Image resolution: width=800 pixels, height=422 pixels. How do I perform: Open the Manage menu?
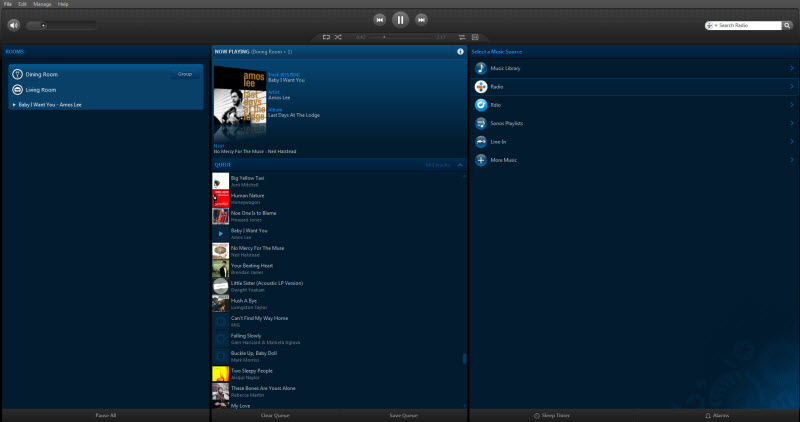42,4
